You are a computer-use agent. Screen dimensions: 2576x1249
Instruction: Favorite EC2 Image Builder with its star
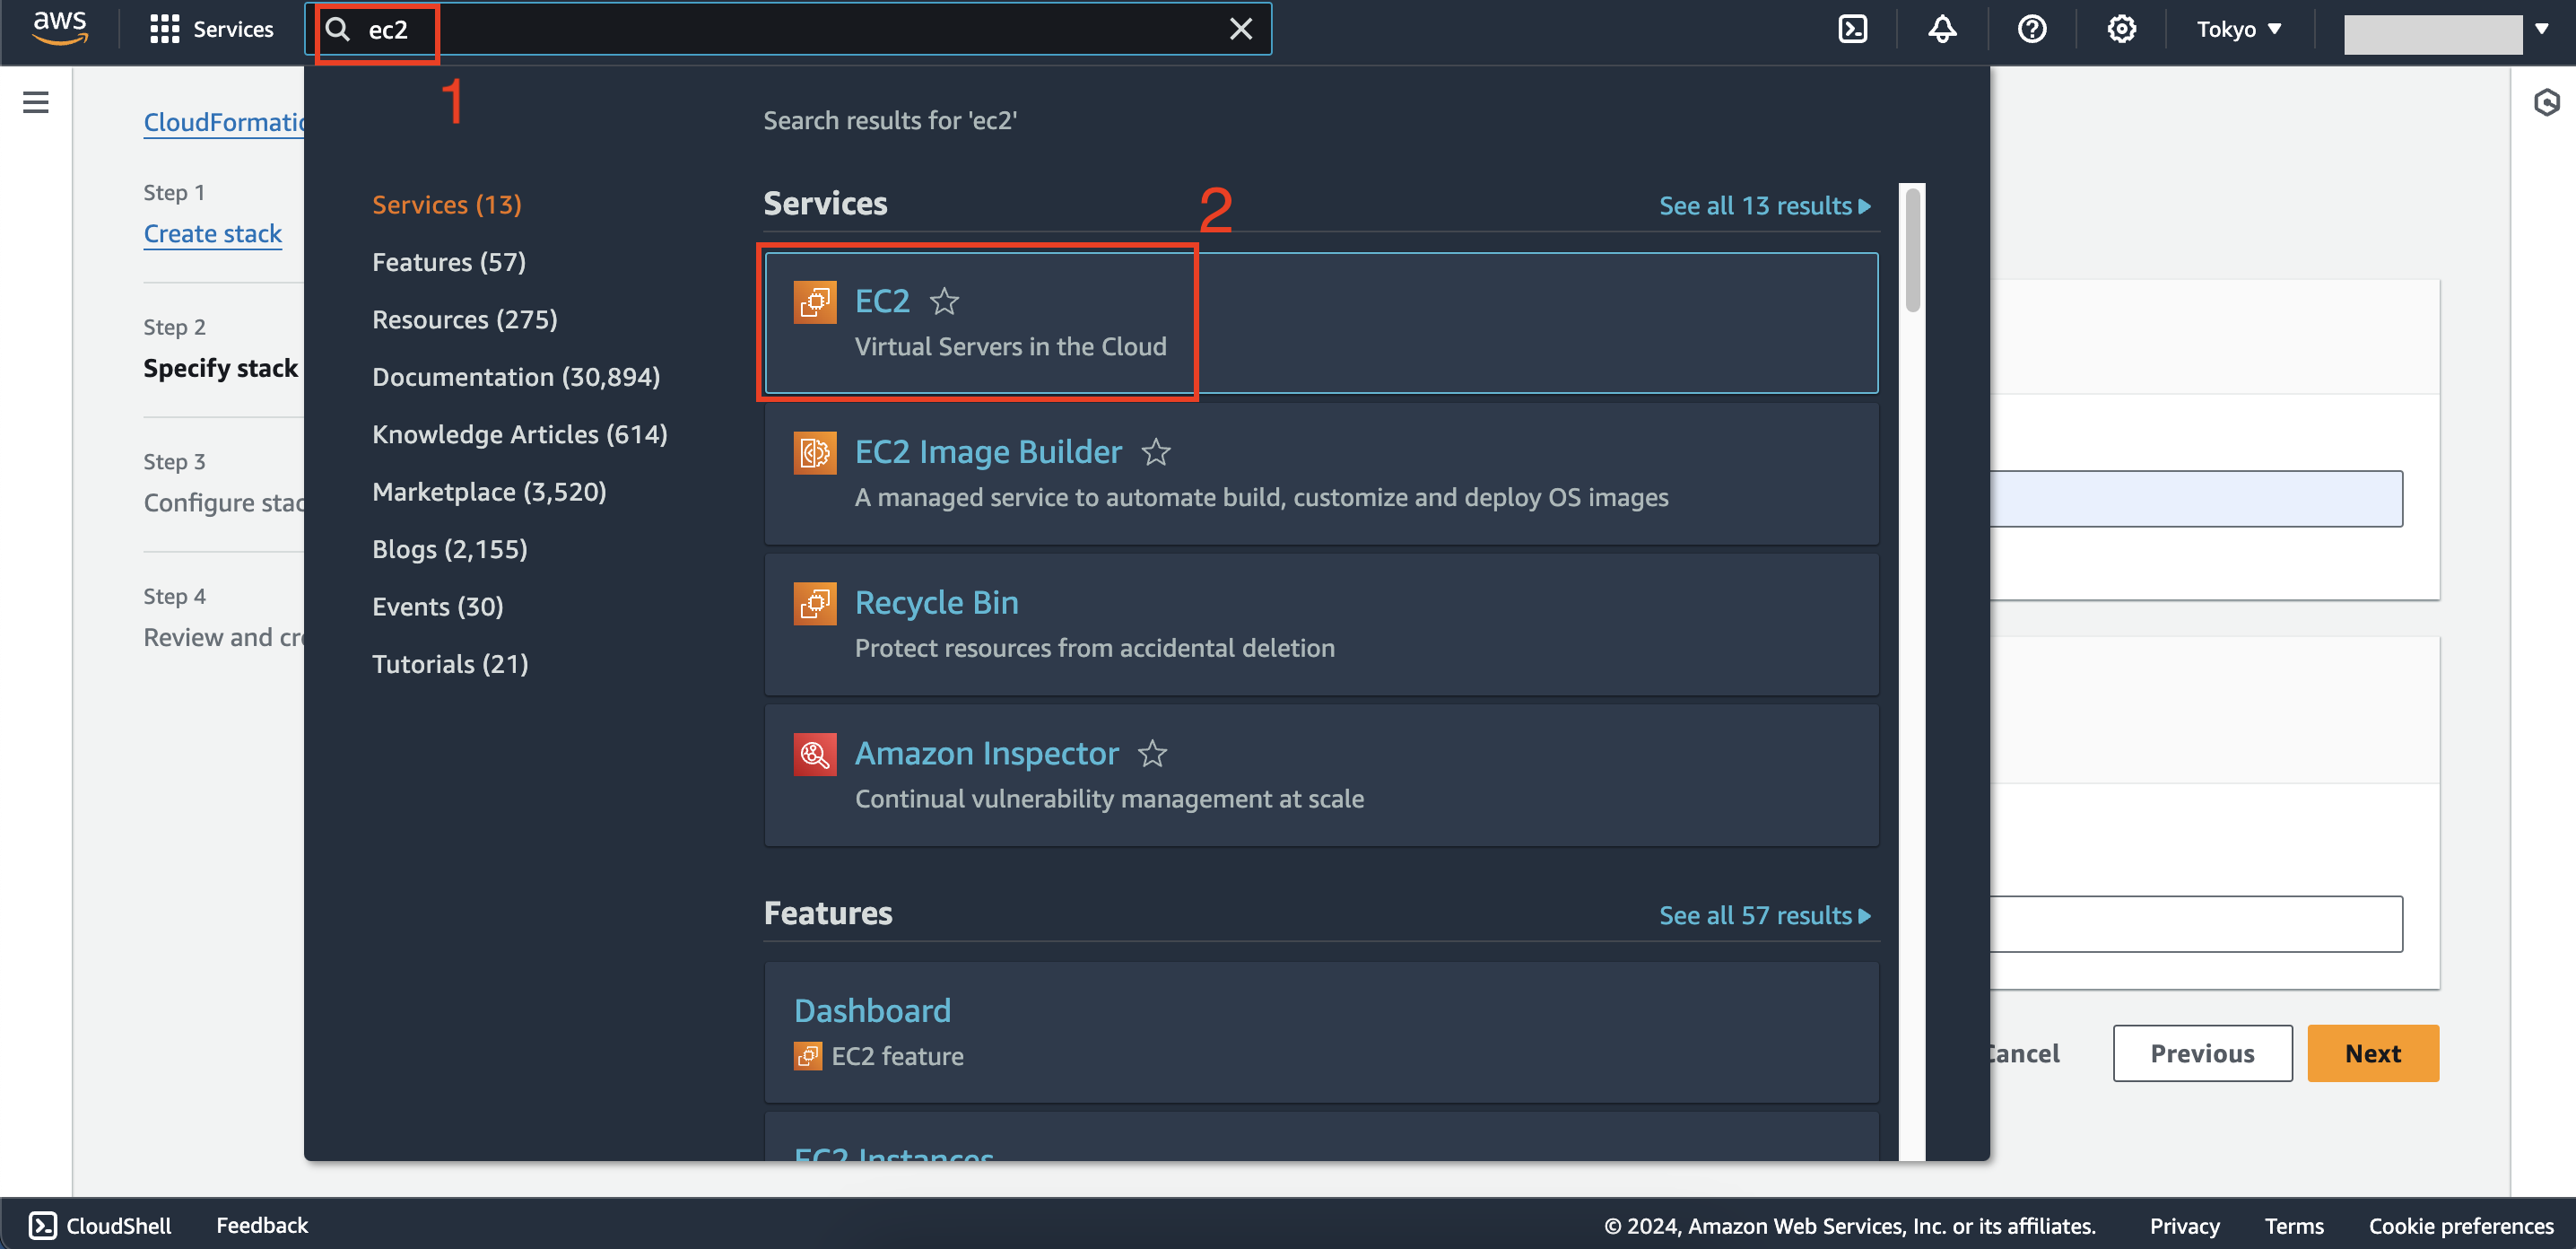pyautogui.click(x=1156, y=452)
